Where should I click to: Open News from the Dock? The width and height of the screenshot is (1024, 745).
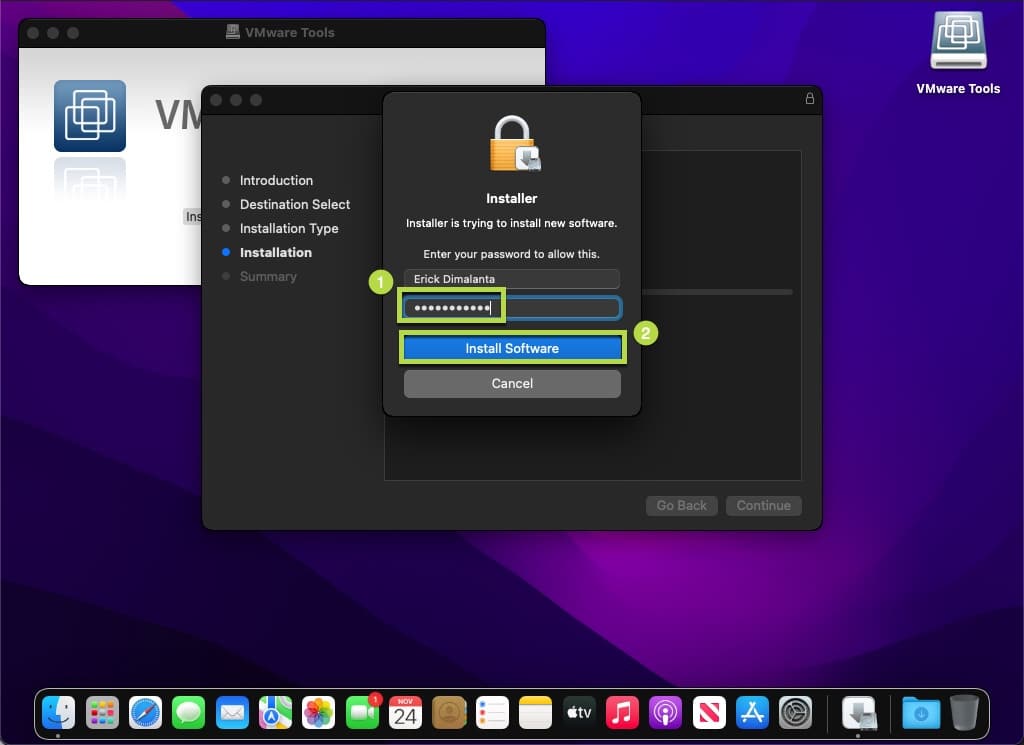(709, 712)
